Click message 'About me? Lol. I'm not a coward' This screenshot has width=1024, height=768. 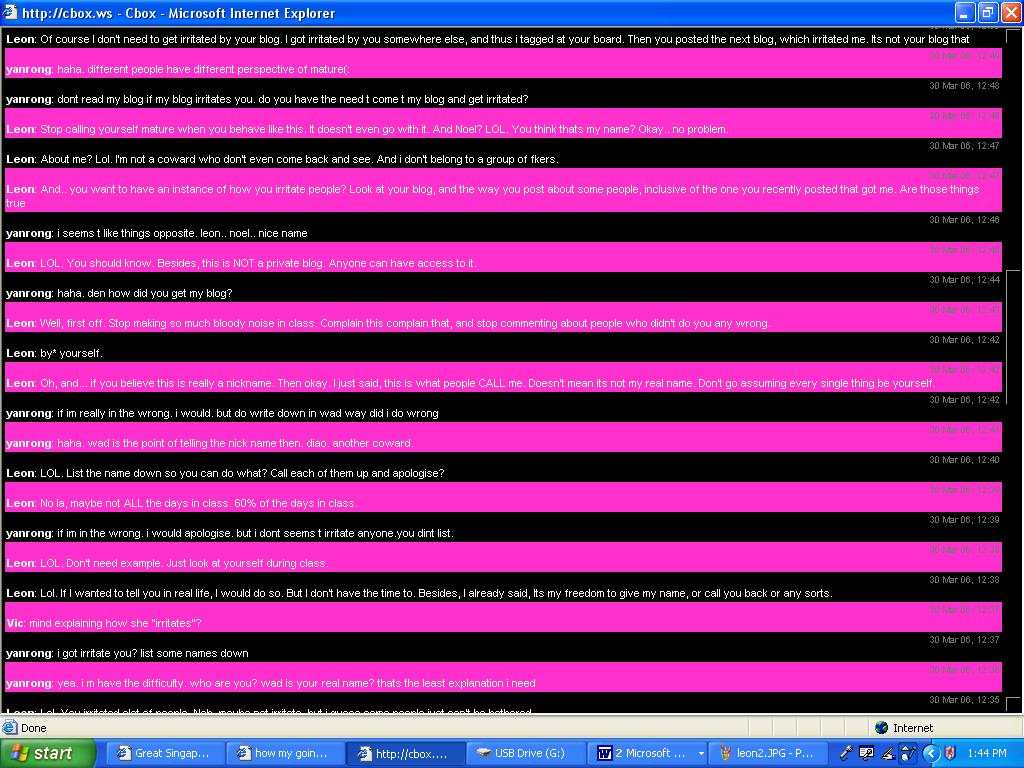[299, 159]
